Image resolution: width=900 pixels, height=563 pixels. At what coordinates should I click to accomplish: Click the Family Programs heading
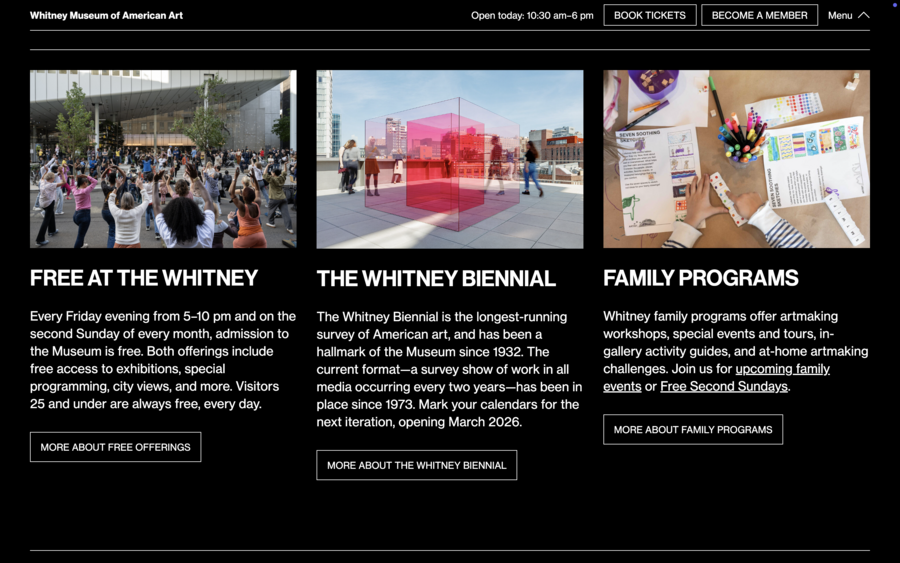tap(701, 278)
